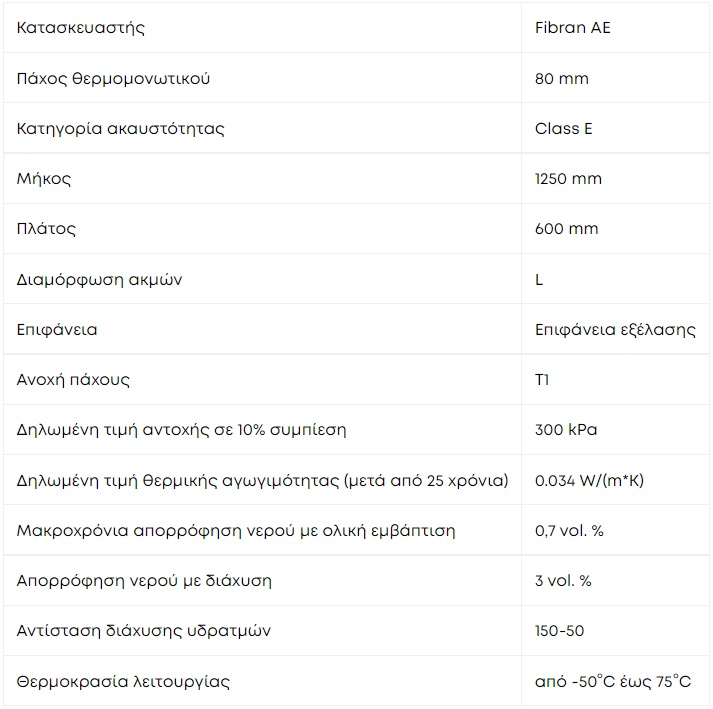The height and width of the screenshot is (709, 713).
Task: Select the 1250 mm length value
Action: [x=568, y=179]
